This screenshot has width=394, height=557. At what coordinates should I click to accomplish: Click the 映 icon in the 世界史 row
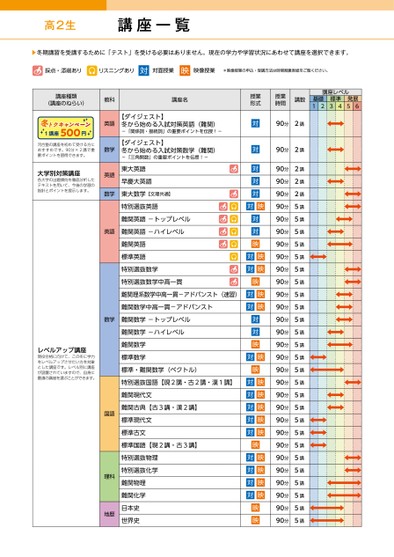coord(255,520)
